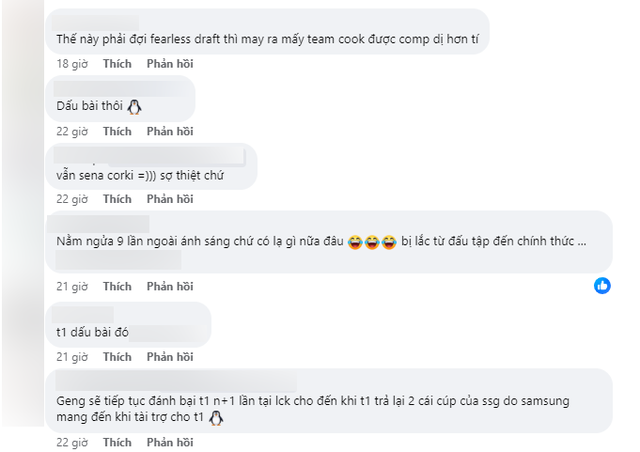640x452 pixels.
Task: Reply to the 'vẫn sena corki' comment
Action: [x=168, y=198]
